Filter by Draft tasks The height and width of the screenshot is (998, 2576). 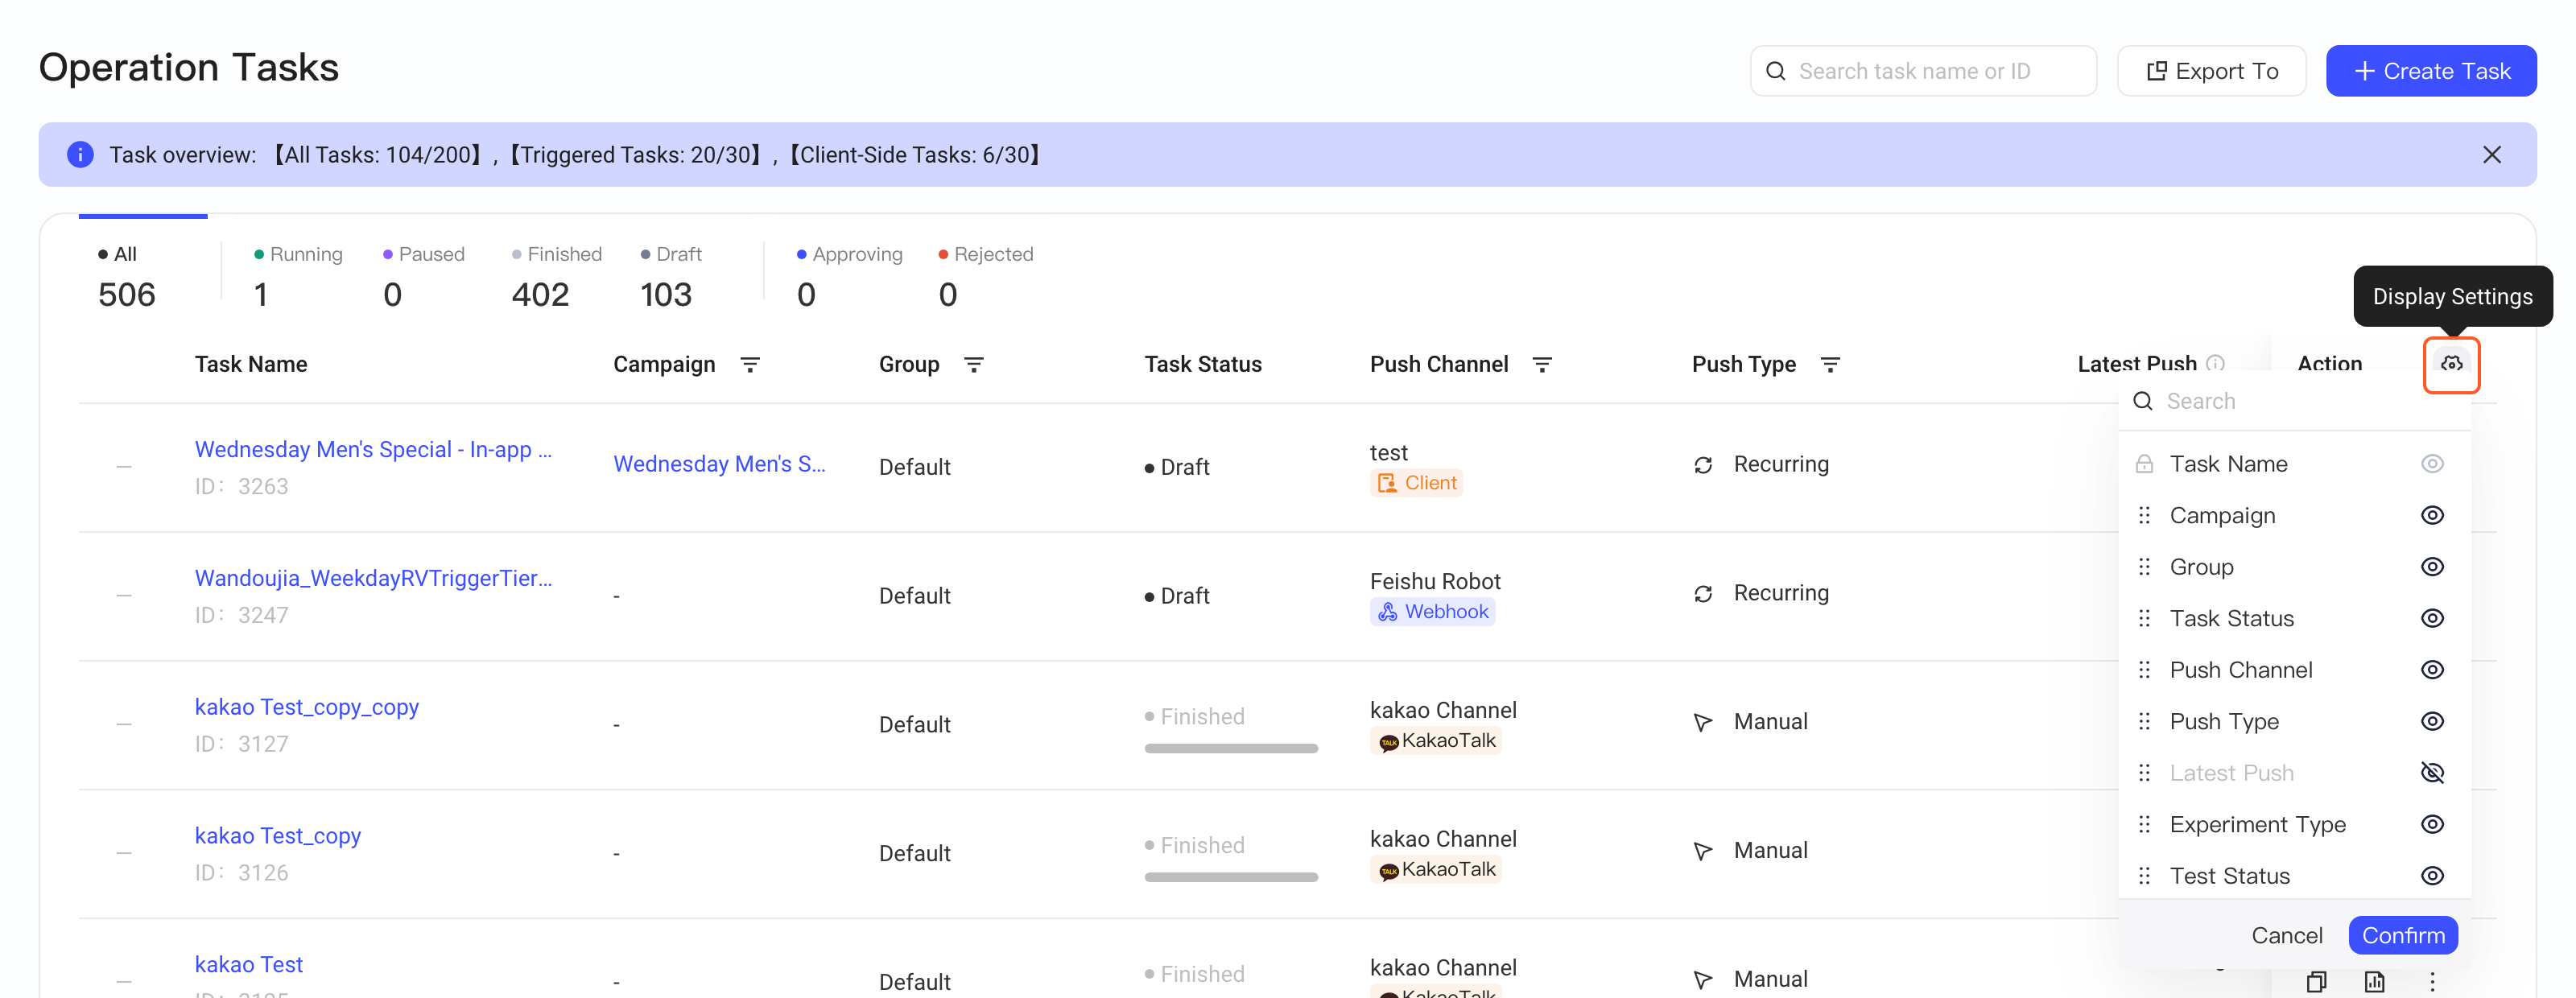pos(670,276)
